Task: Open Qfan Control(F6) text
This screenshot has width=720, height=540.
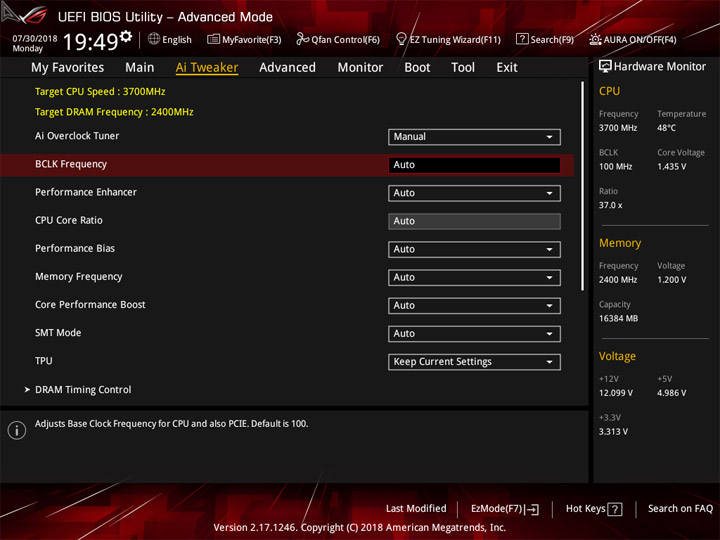Action: [345, 39]
